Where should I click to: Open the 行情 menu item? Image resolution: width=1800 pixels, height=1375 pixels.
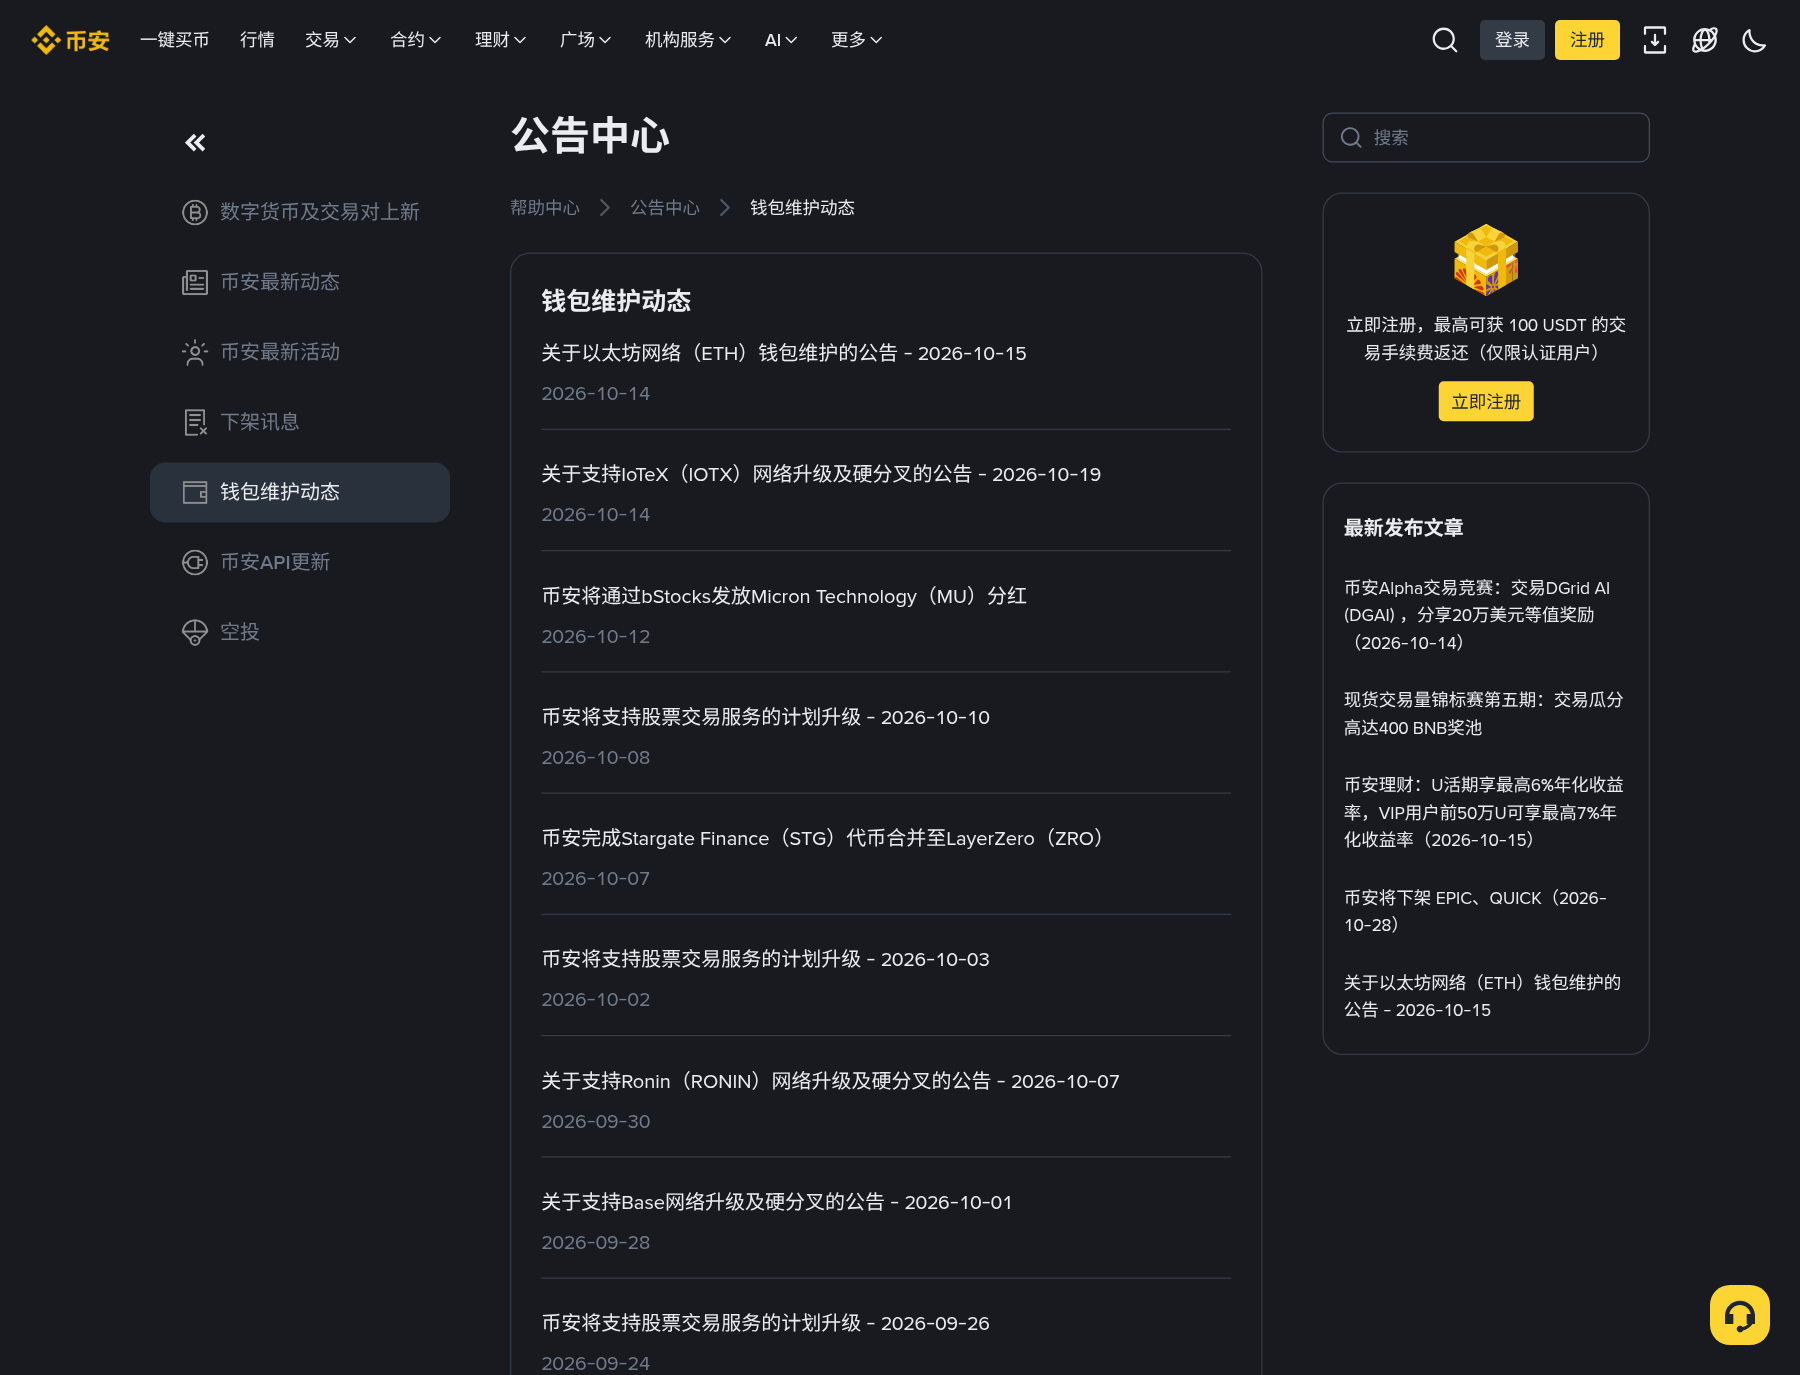257,40
